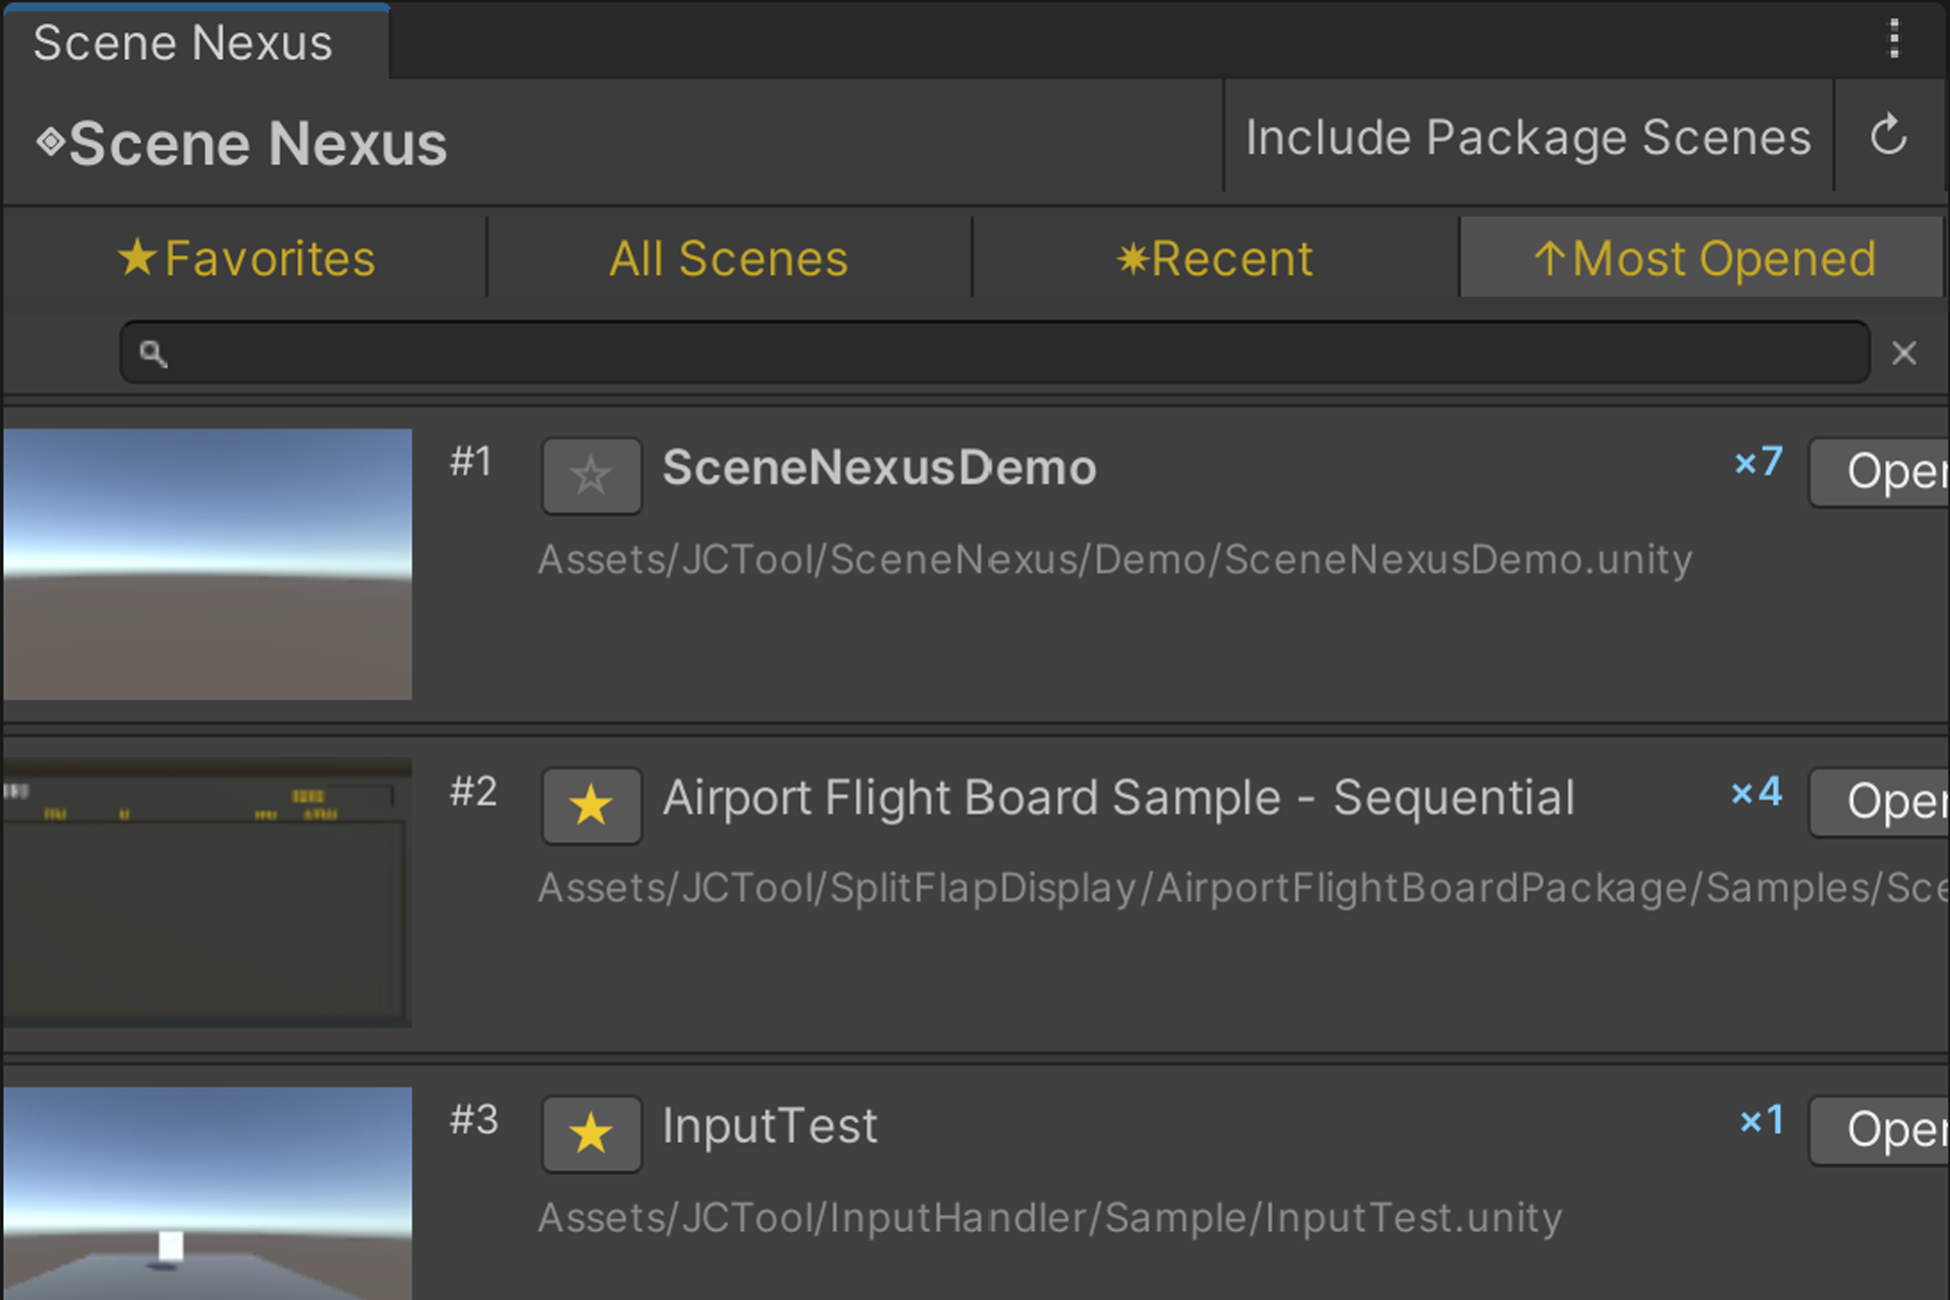Open the Scene Nexus window options menu
1950x1300 pixels.
tap(1893, 39)
